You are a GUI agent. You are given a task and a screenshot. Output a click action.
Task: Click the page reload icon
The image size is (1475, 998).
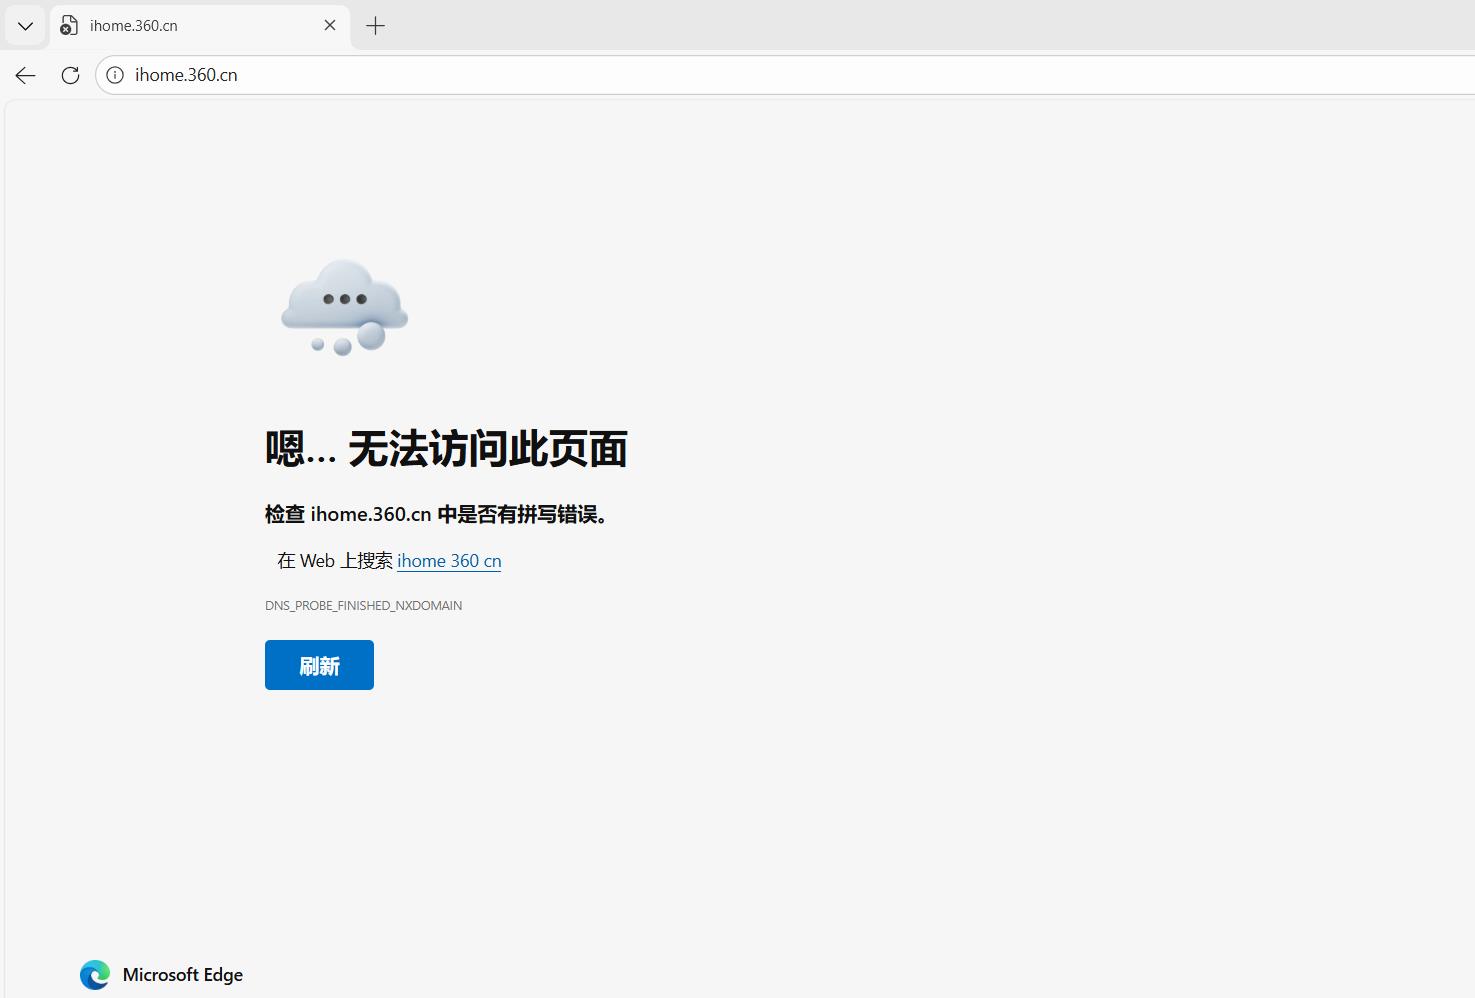tap(70, 75)
